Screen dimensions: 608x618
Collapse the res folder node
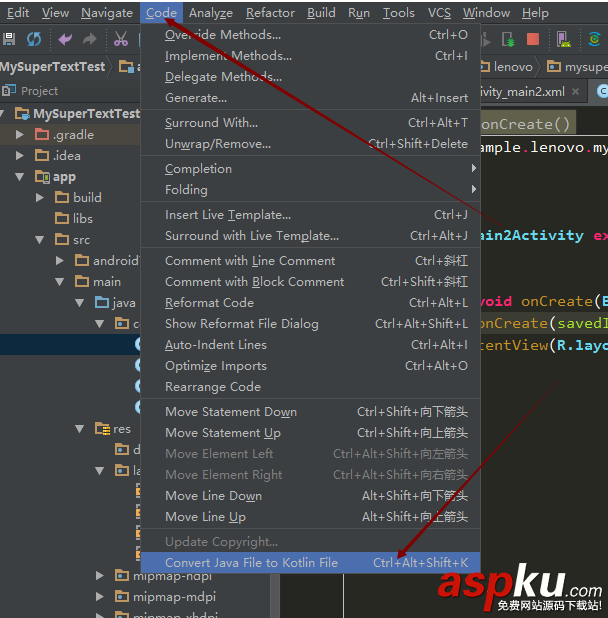click(80, 429)
